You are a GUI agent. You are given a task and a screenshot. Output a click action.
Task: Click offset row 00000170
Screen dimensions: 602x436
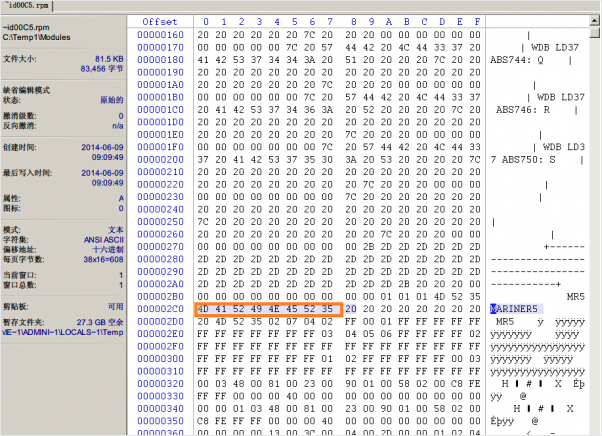click(160, 48)
